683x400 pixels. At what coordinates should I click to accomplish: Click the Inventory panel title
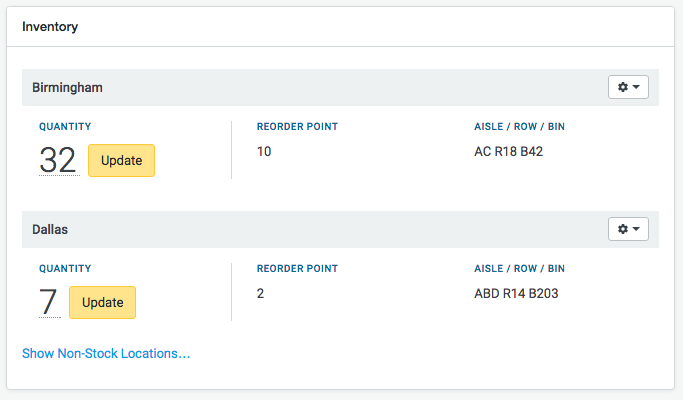coord(50,27)
